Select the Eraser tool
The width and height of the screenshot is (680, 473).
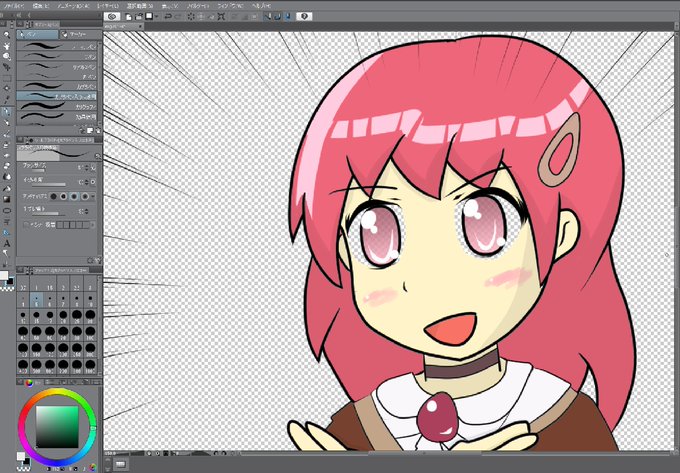pos(7,166)
